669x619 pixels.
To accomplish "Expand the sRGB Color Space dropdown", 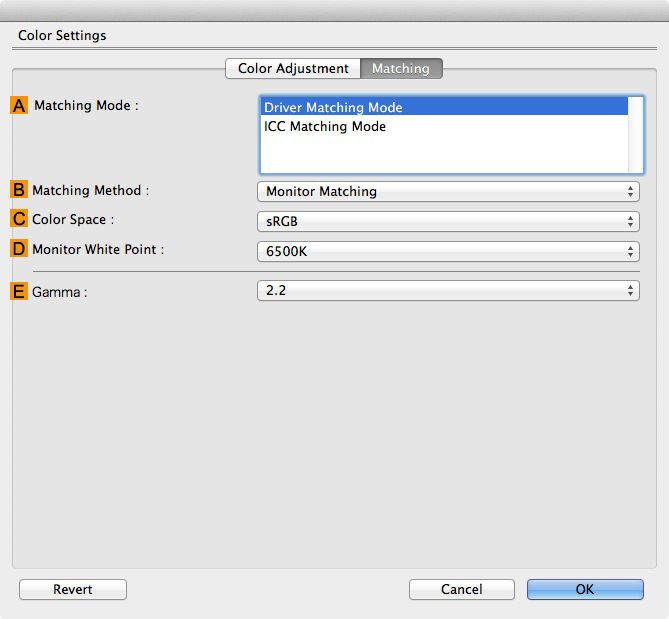I will [x=448, y=221].
